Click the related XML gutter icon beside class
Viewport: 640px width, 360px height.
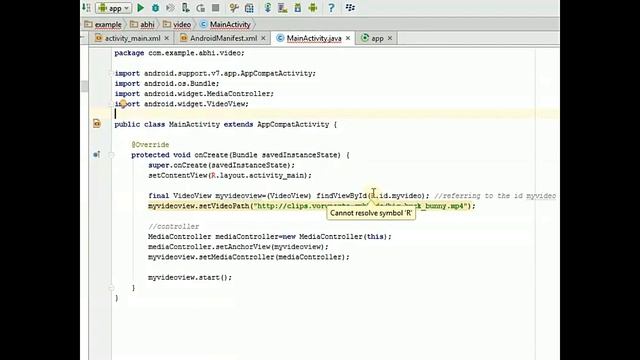[97, 123]
